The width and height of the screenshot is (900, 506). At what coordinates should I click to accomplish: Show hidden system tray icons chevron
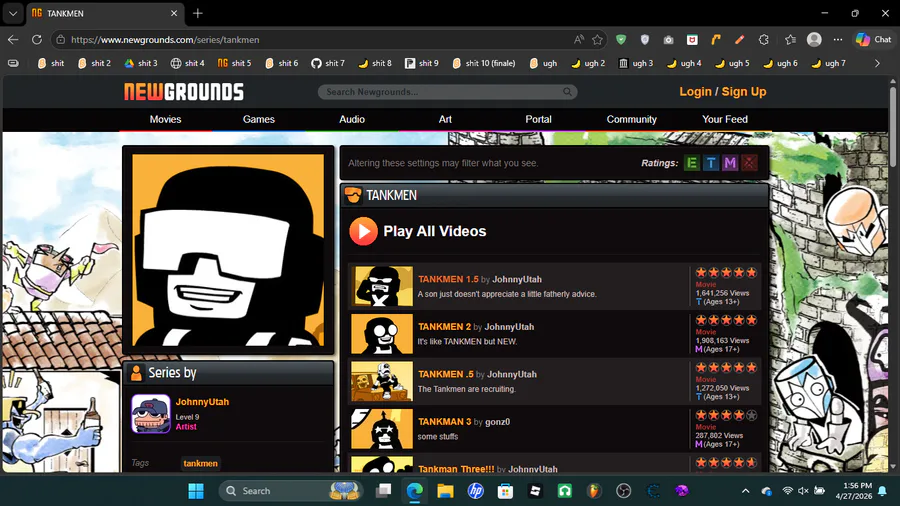click(x=745, y=491)
